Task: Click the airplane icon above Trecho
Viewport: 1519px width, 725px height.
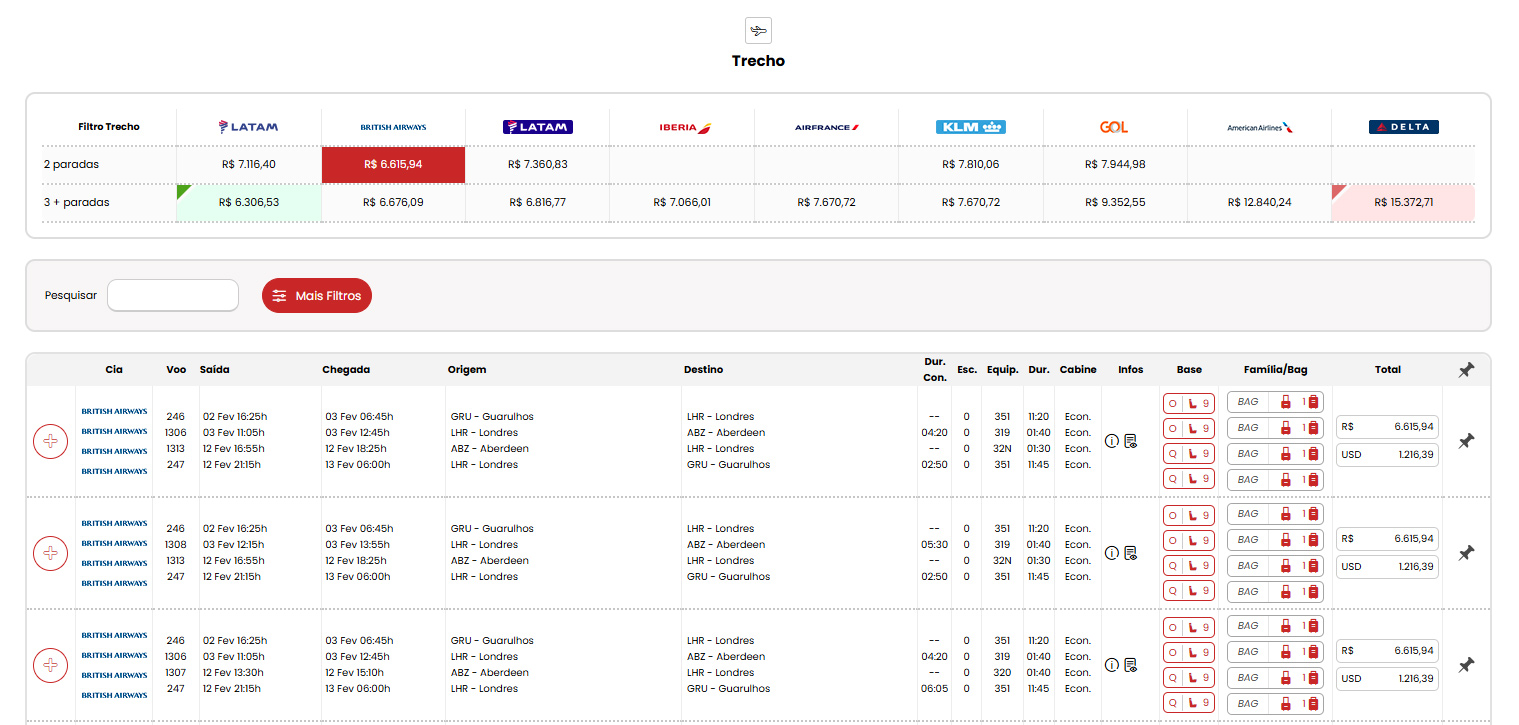Action: click(x=758, y=30)
